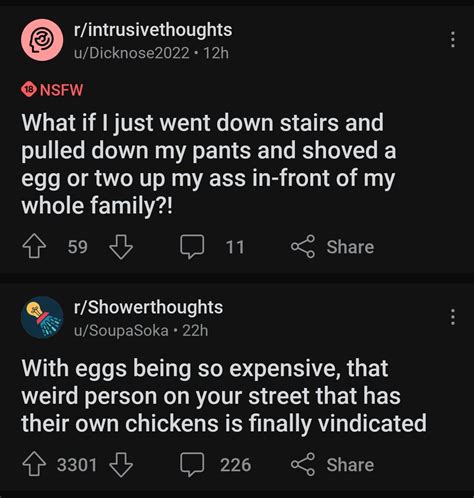474x498 pixels.
Task: Downvote the r/intrusivethoughts post
Action: [x=121, y=247]
